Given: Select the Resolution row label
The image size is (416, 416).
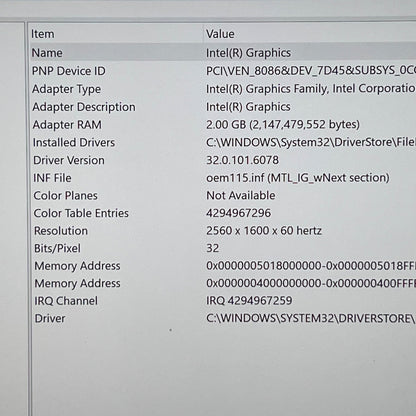Looking at the screenshot, I should pos(61,231).
